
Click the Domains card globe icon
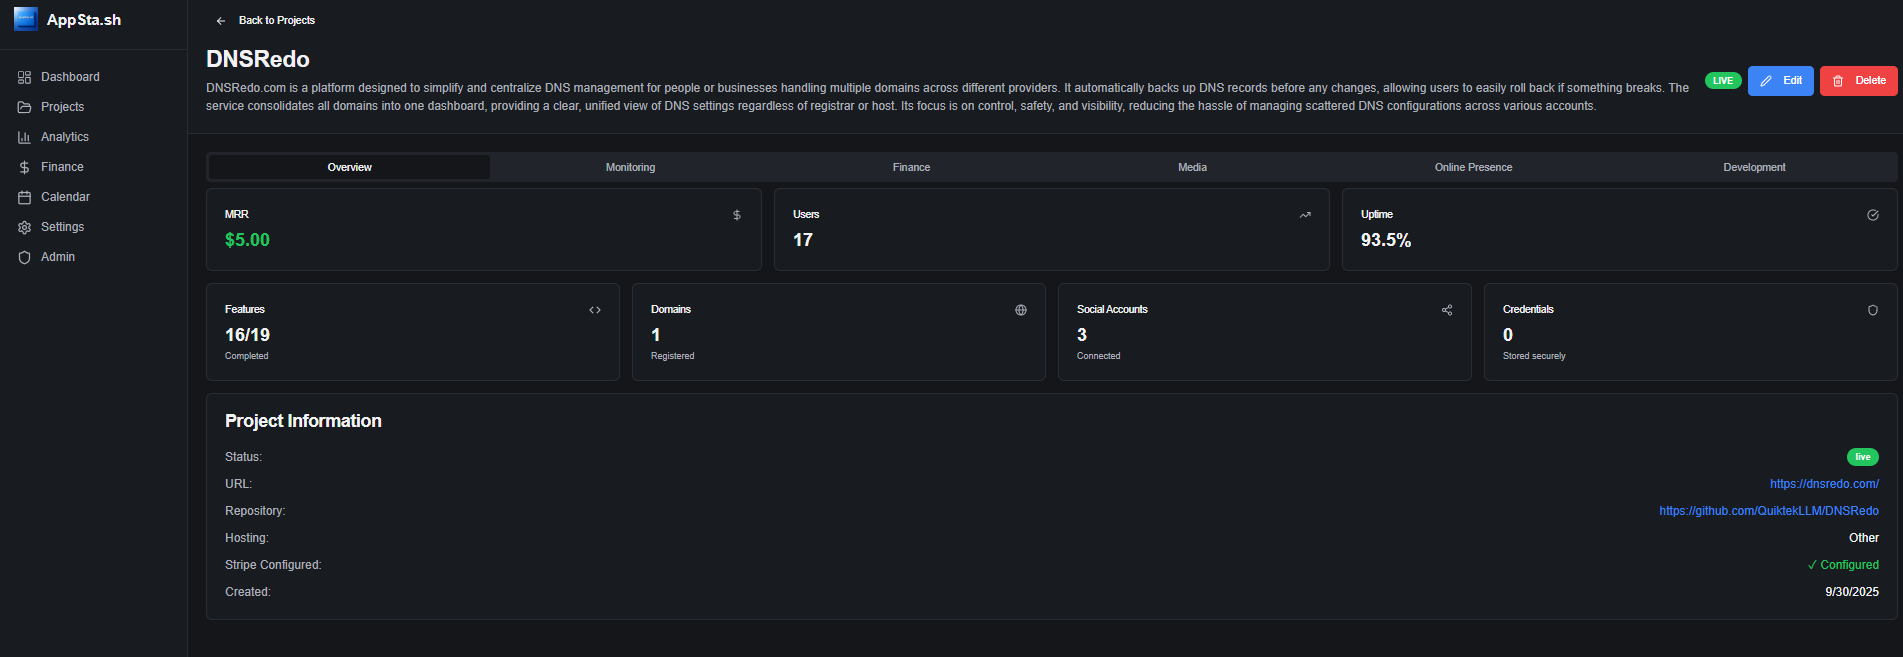(x=1021, y=310)
